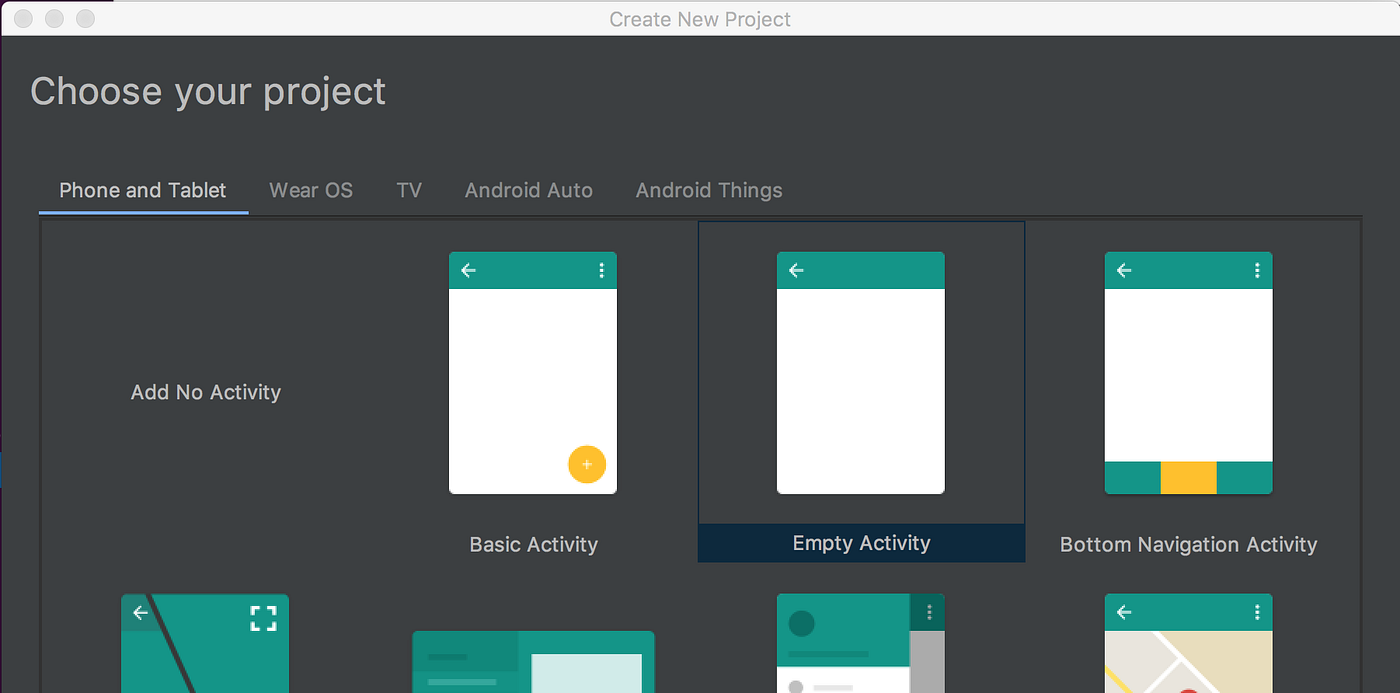Image resolution: width=1400 pixels, height=693 pixels.
Task: Select Bottom Navigation Activity thumbnail
Action: pyautogui.click(x=1189, y=373)
